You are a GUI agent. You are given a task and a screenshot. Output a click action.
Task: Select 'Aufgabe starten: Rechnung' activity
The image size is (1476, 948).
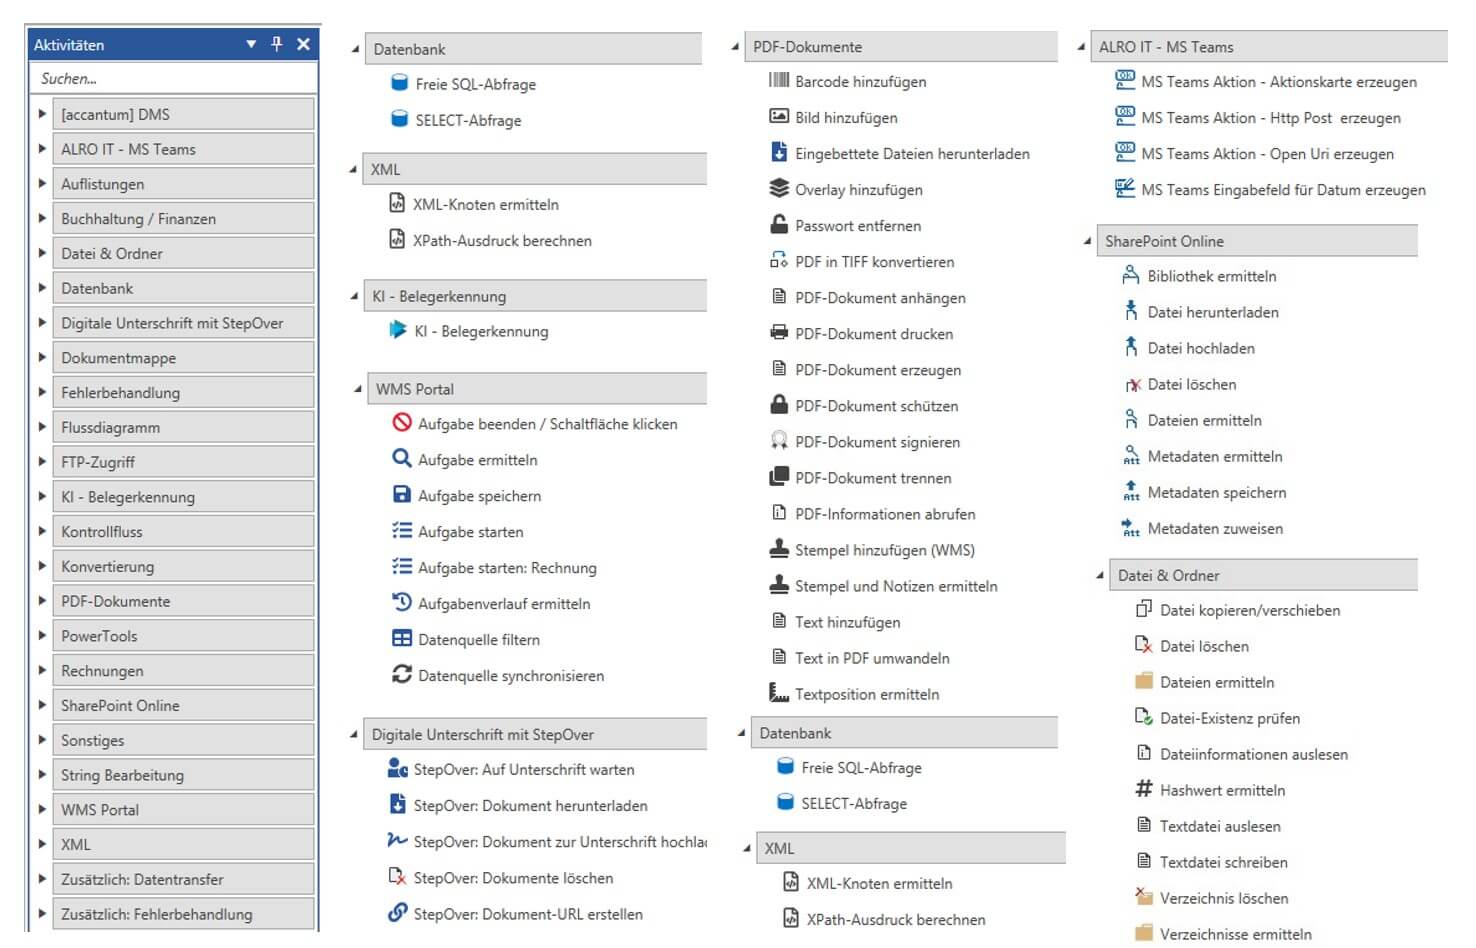[507, 567]
